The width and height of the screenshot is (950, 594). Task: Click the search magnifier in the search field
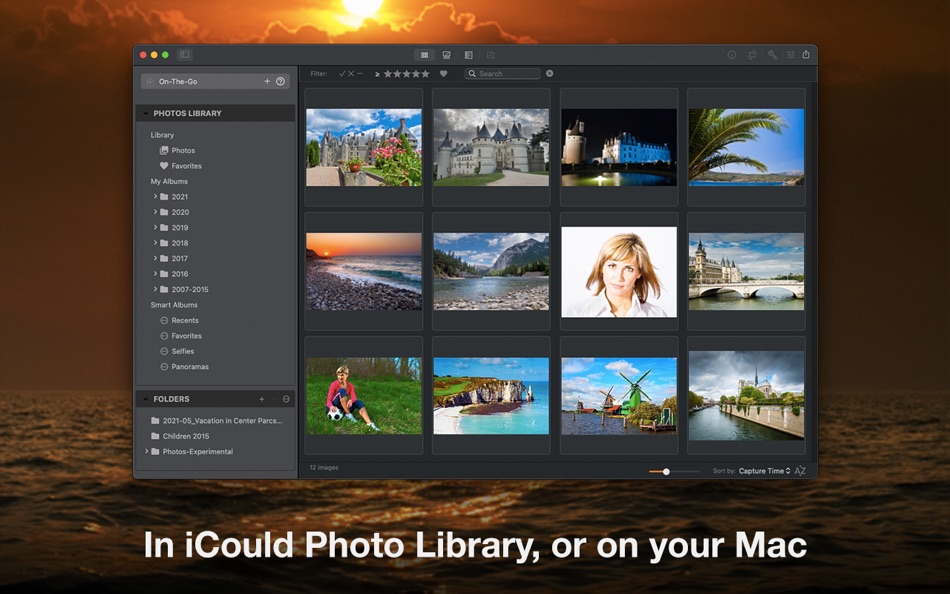pos(470,73)
